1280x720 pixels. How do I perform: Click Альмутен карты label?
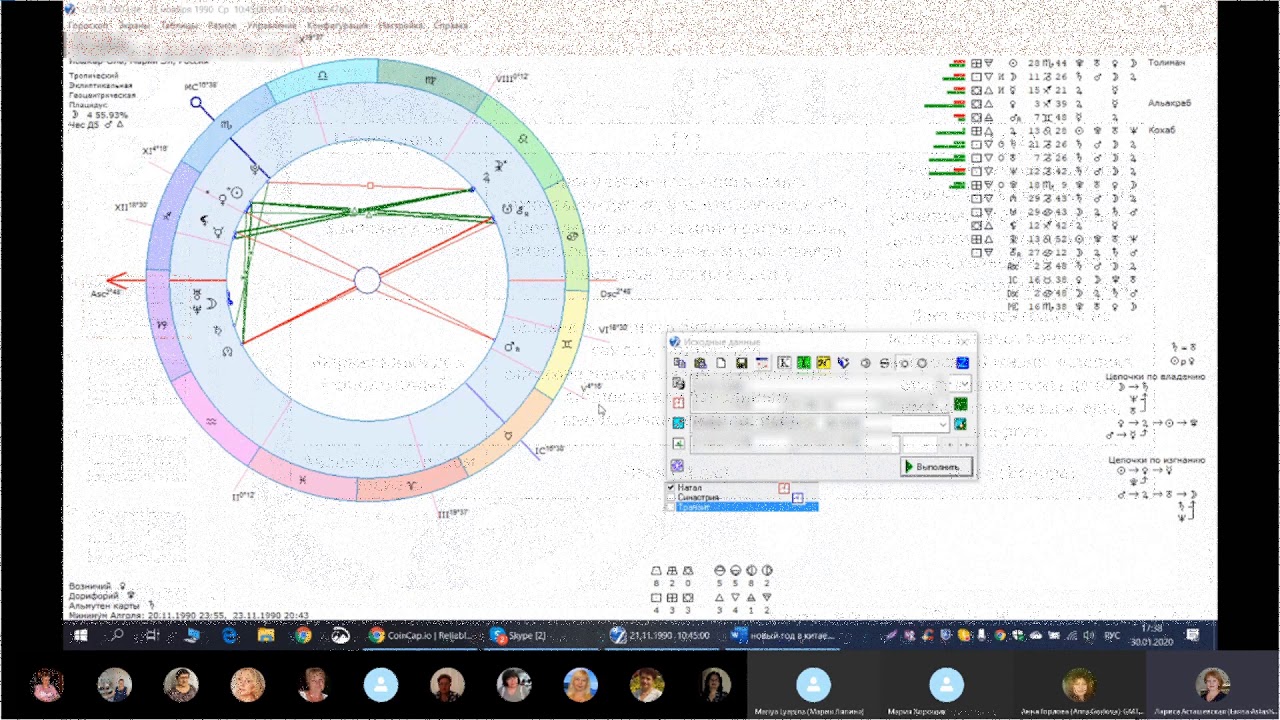[104, 605]
